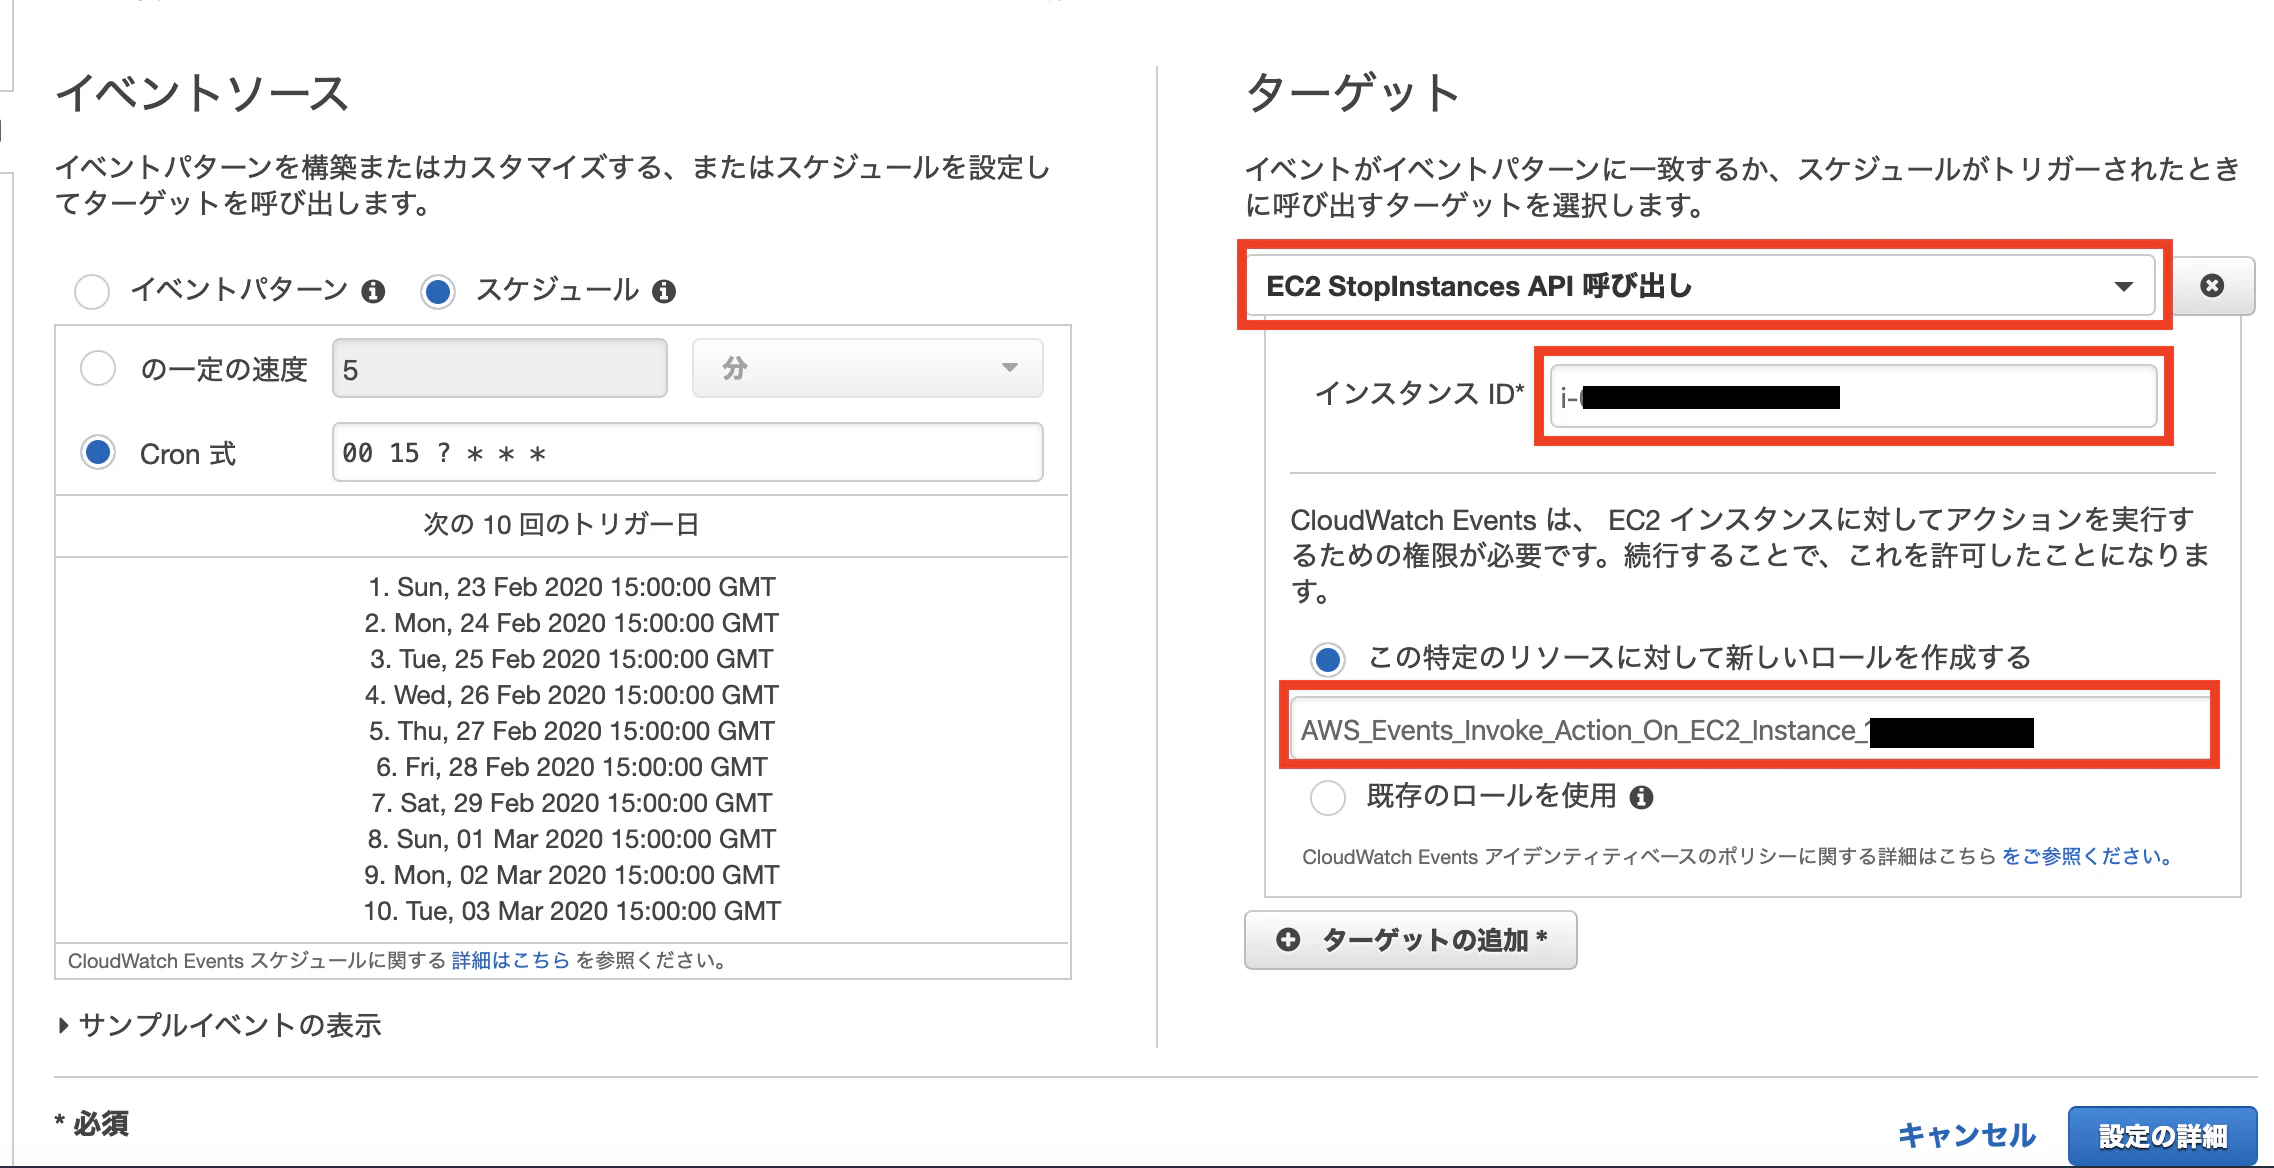The width and height of the screenshot is (2274, 1168).
Task: Select the スケジュール radio button
Action: click(438, 291)
